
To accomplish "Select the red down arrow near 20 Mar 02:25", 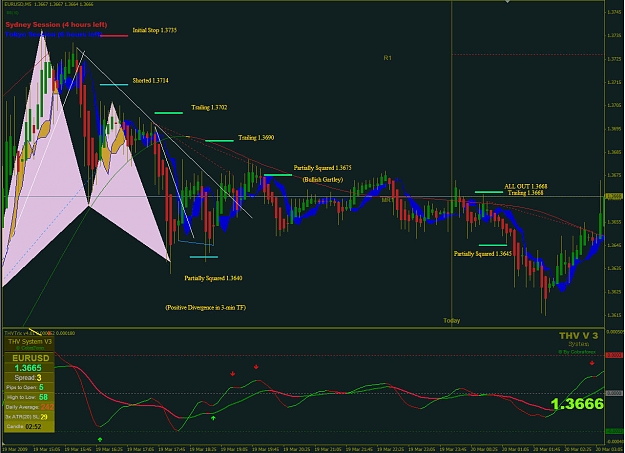I will click(x=592, y=363).
